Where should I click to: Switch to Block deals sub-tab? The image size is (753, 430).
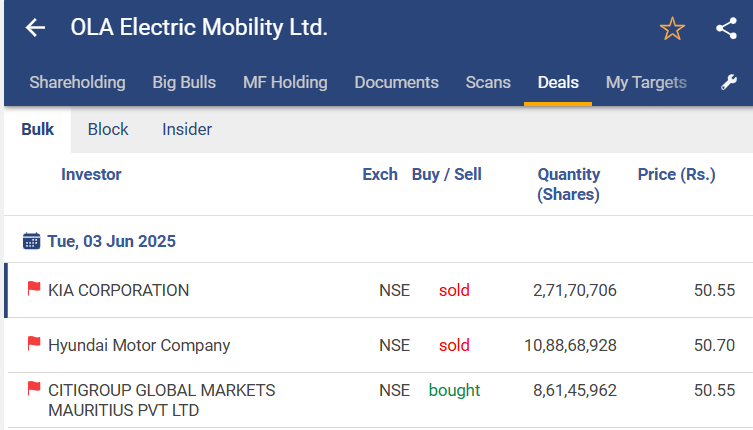(108, 129)
